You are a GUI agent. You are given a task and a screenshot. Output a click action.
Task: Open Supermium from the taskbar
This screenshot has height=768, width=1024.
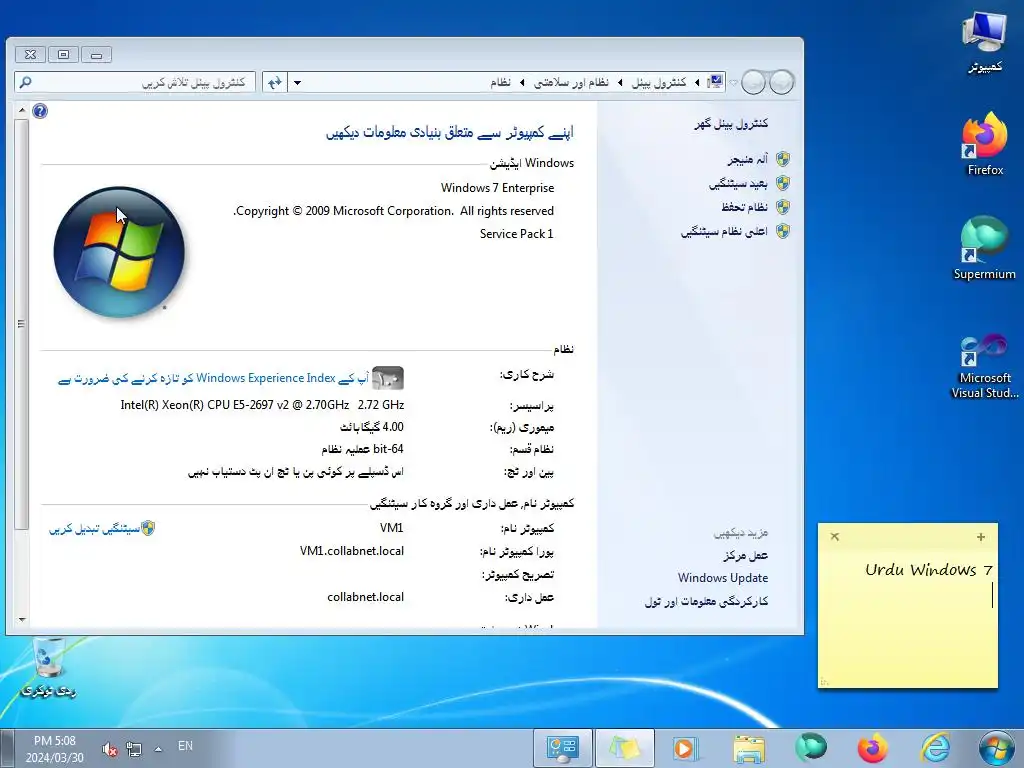tap(810, 748)
